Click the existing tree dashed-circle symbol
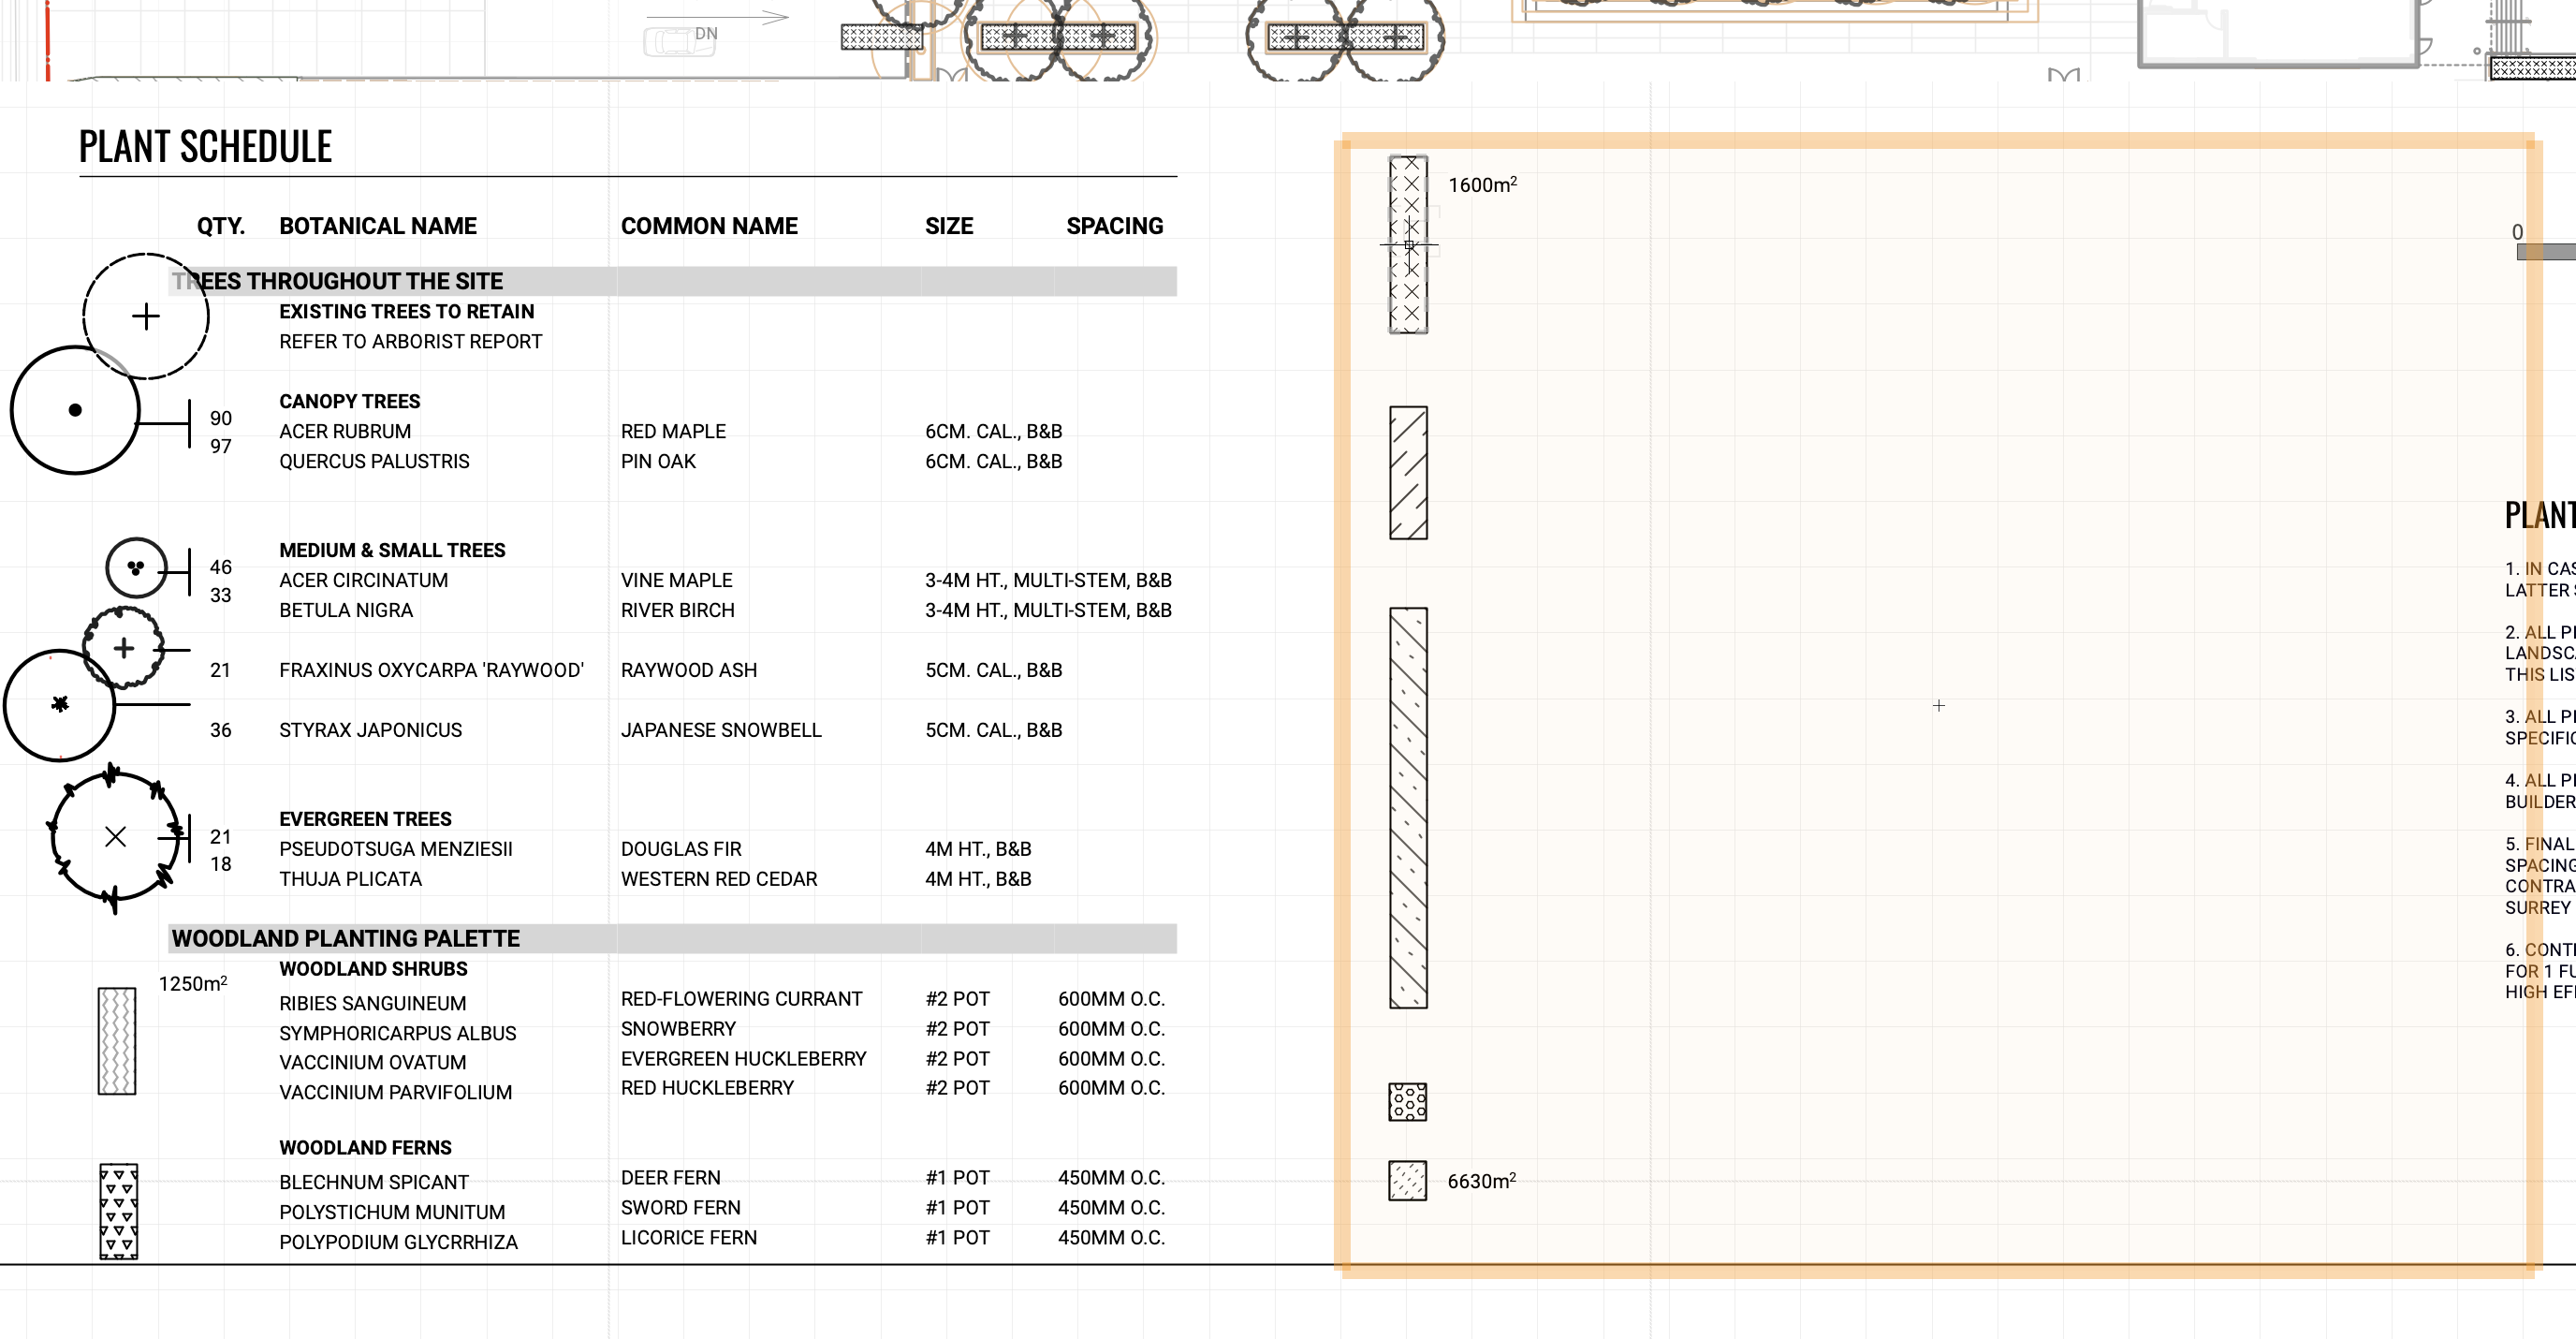 (146, 316)
